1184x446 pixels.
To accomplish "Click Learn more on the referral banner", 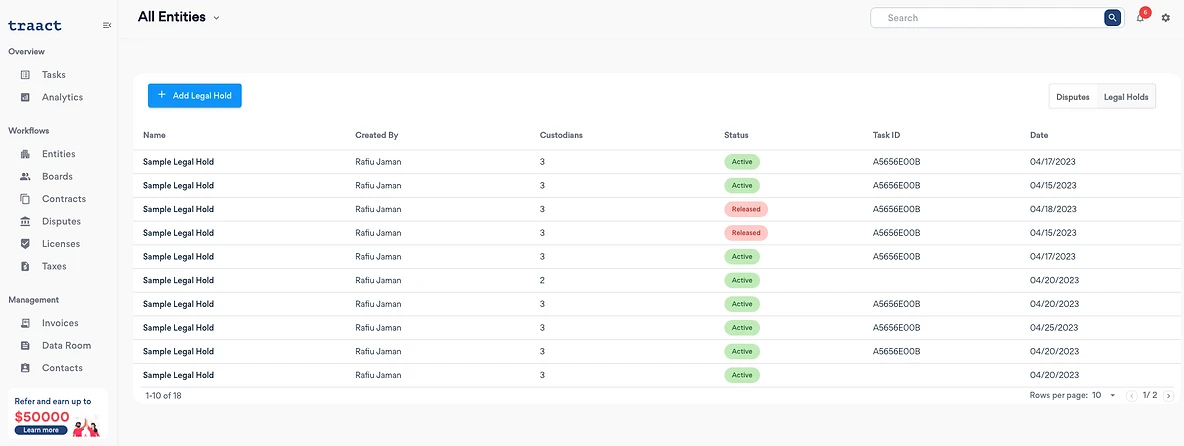I will coord(41,430).
